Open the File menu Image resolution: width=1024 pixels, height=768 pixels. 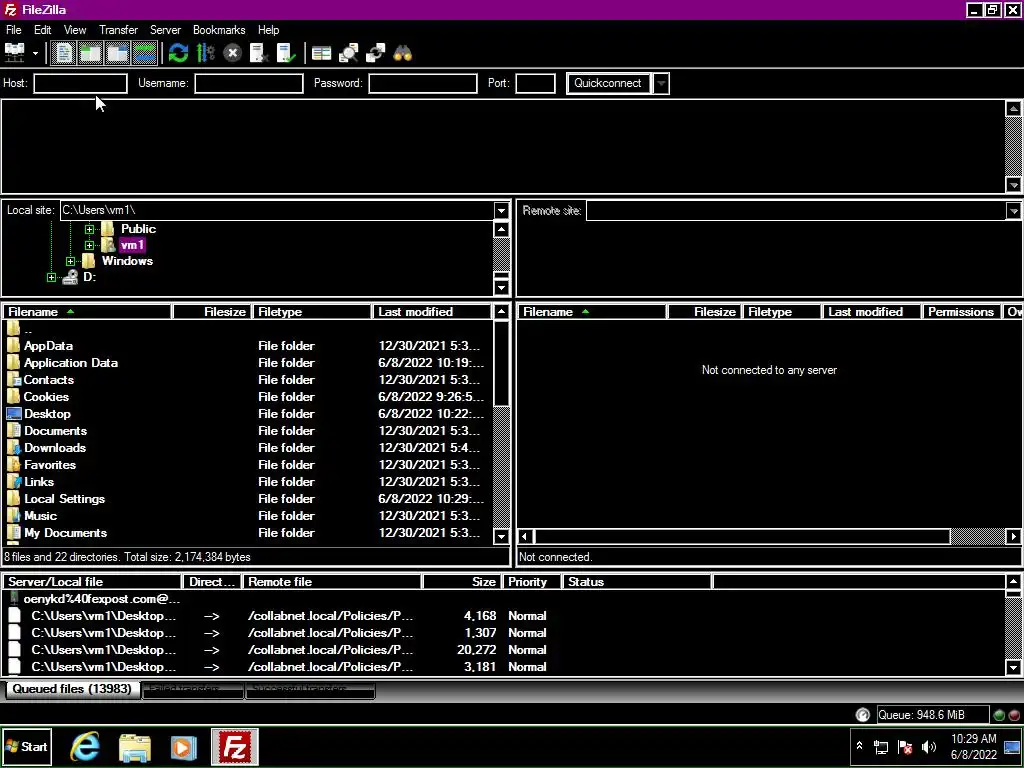14,30
